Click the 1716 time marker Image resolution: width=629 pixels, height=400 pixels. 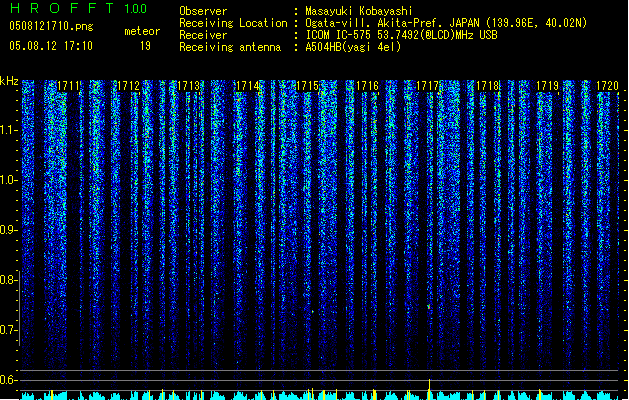point(367,86)
